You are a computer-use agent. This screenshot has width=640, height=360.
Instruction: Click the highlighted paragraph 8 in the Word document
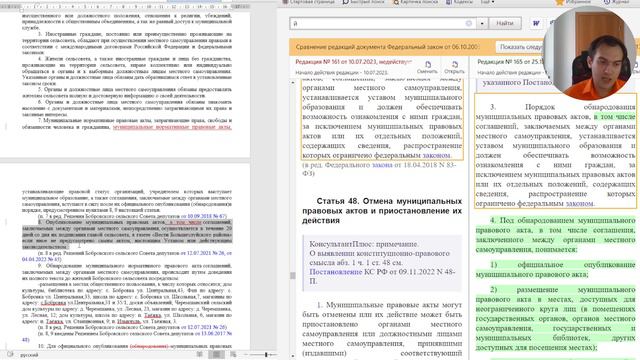click(x=127, y=235)
